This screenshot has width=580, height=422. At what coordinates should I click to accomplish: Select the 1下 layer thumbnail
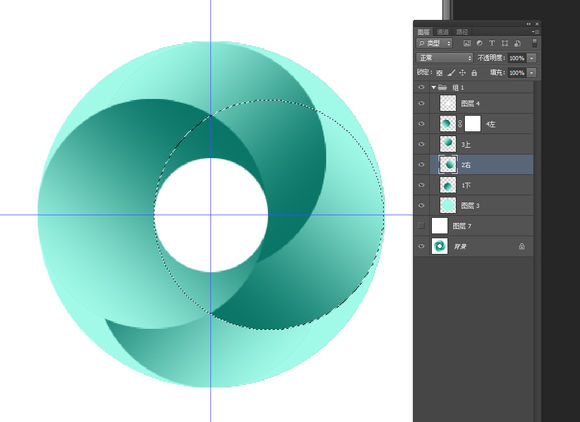coord(448,185)
